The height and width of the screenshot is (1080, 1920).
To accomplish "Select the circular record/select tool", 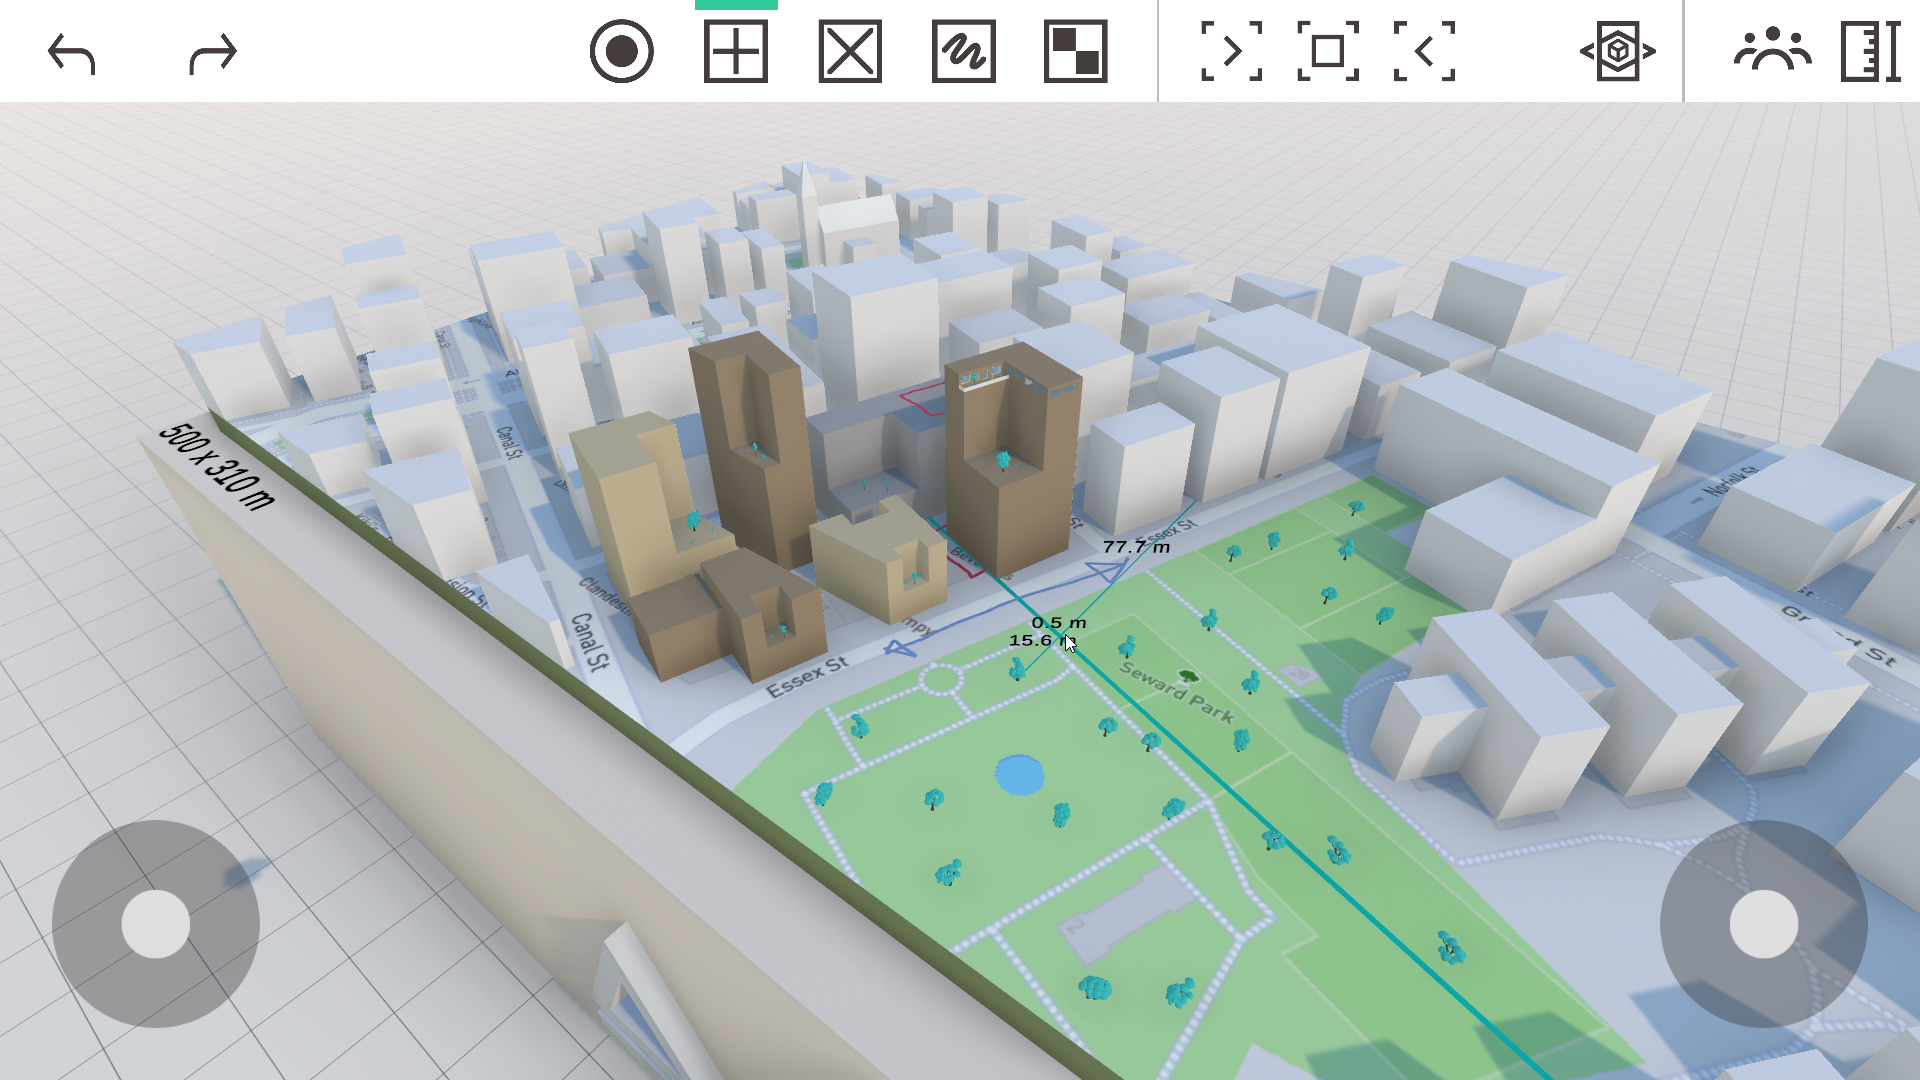I will coord(621,51).
